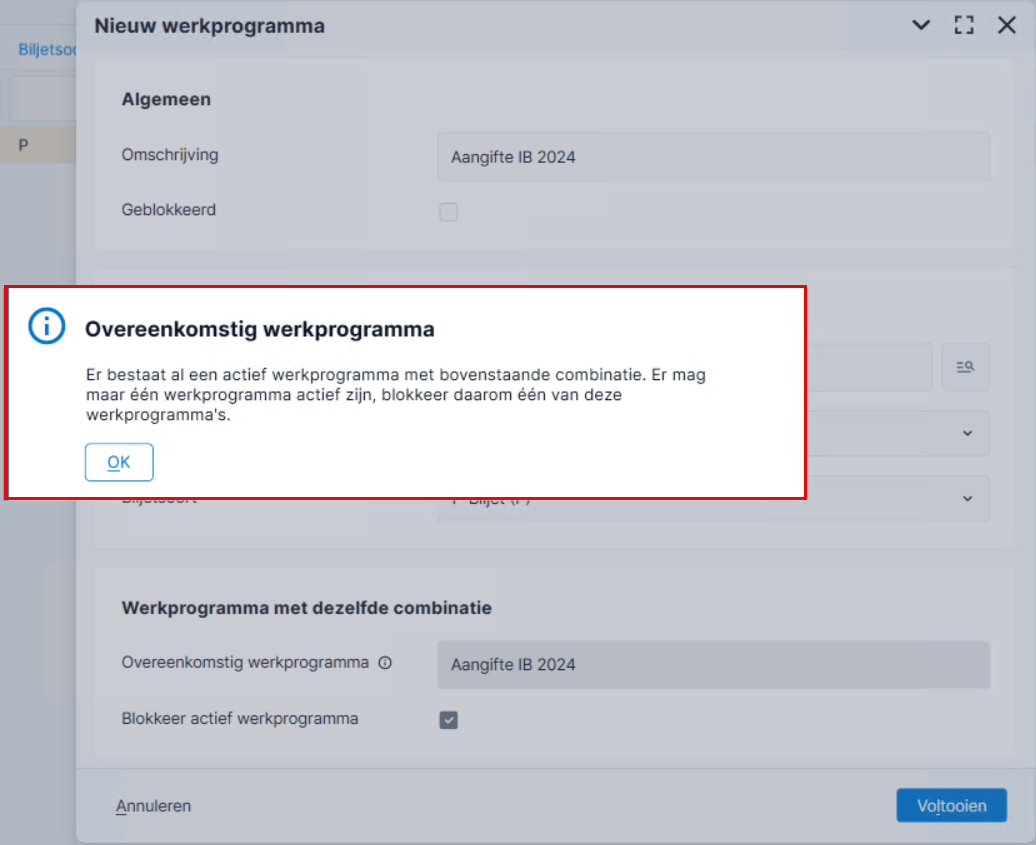Viewport: 1036px width, 845px height.
Task: Click the info icon next to Overeenkomstig werkprogramma
Action: click(x=385, y=663)
